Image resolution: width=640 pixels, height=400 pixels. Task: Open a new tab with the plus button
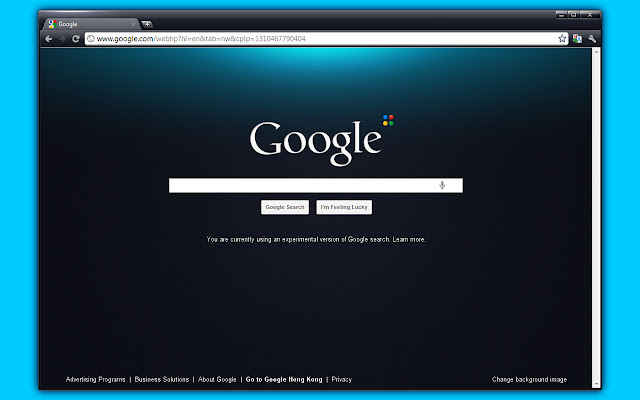coord(147,24)
